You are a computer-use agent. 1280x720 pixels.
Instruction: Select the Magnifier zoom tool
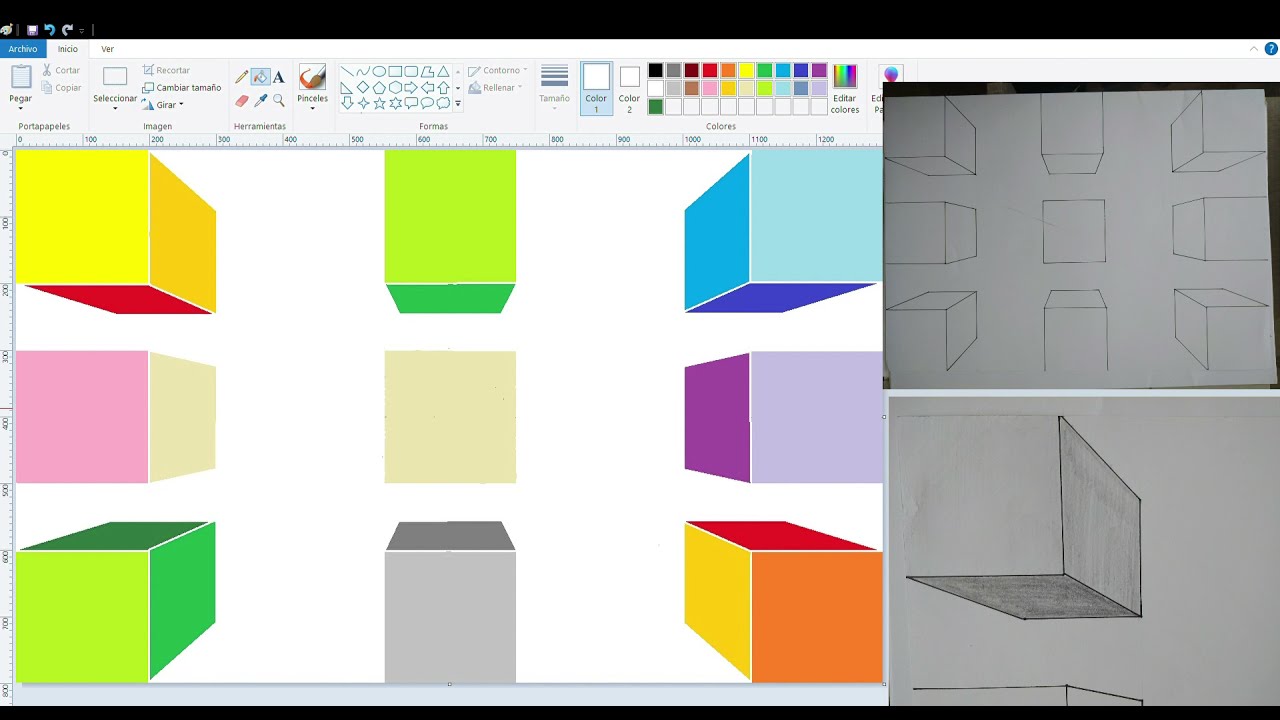tap(279, 101)
